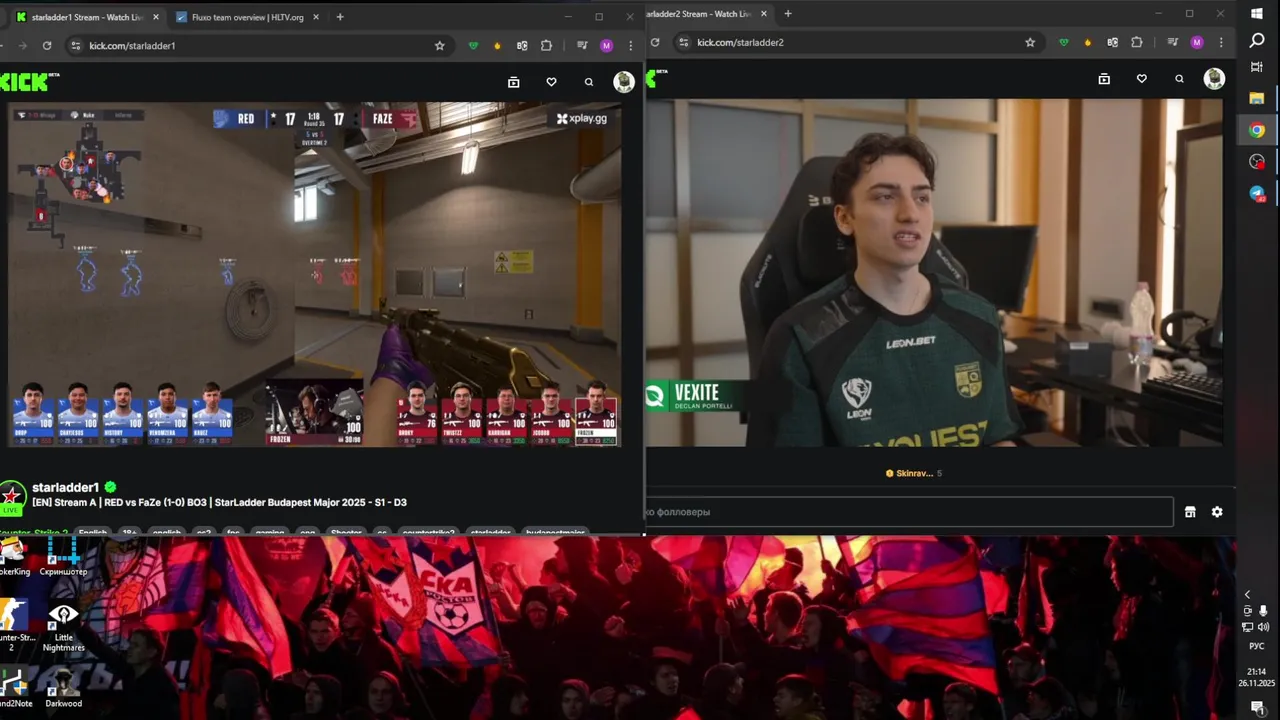Image resolution: width=1280 pixels, height=720 pixels.
Task: Open the green shield extension in starladder1 window
Action: coord(473,45)
